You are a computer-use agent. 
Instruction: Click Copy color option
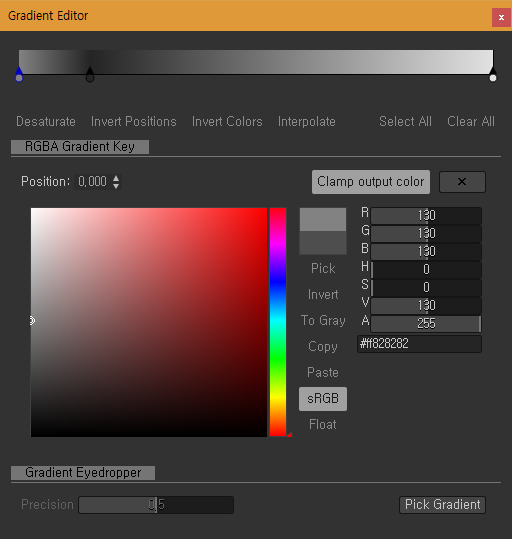(323, 346)
